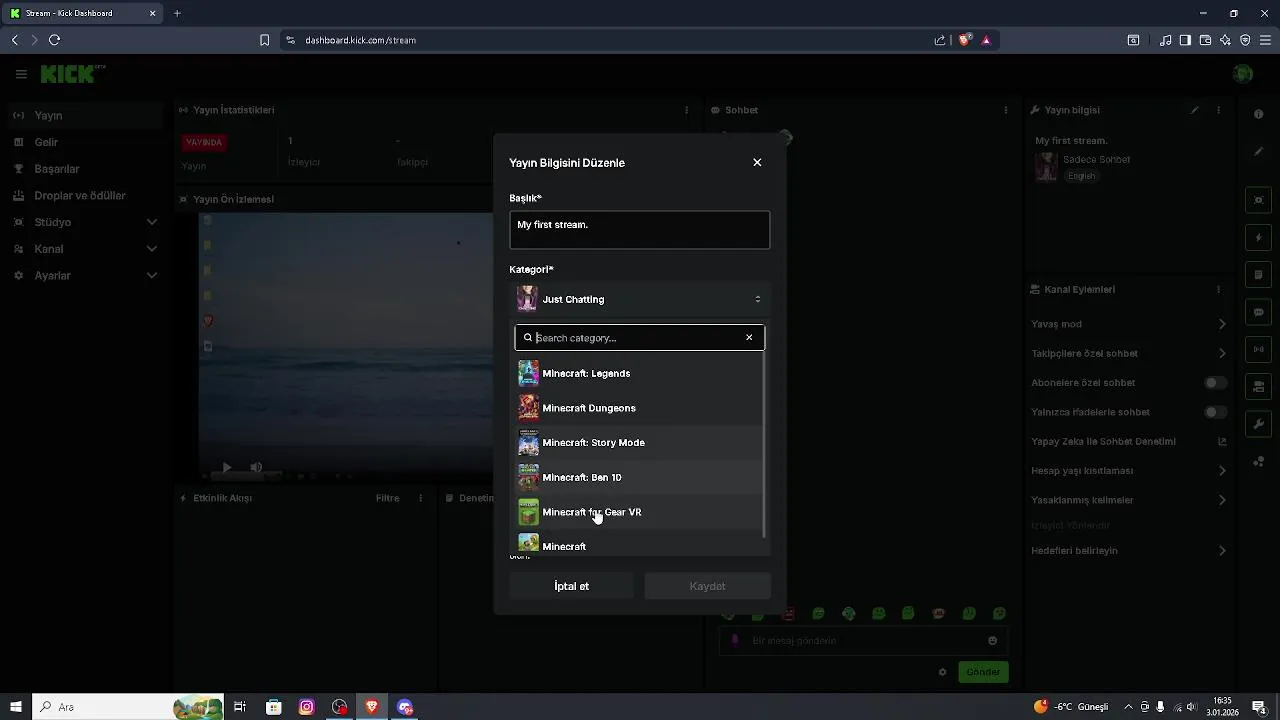
Task: Toggle Abonelere özel sohbet switch
Action: pos(1215,383)
